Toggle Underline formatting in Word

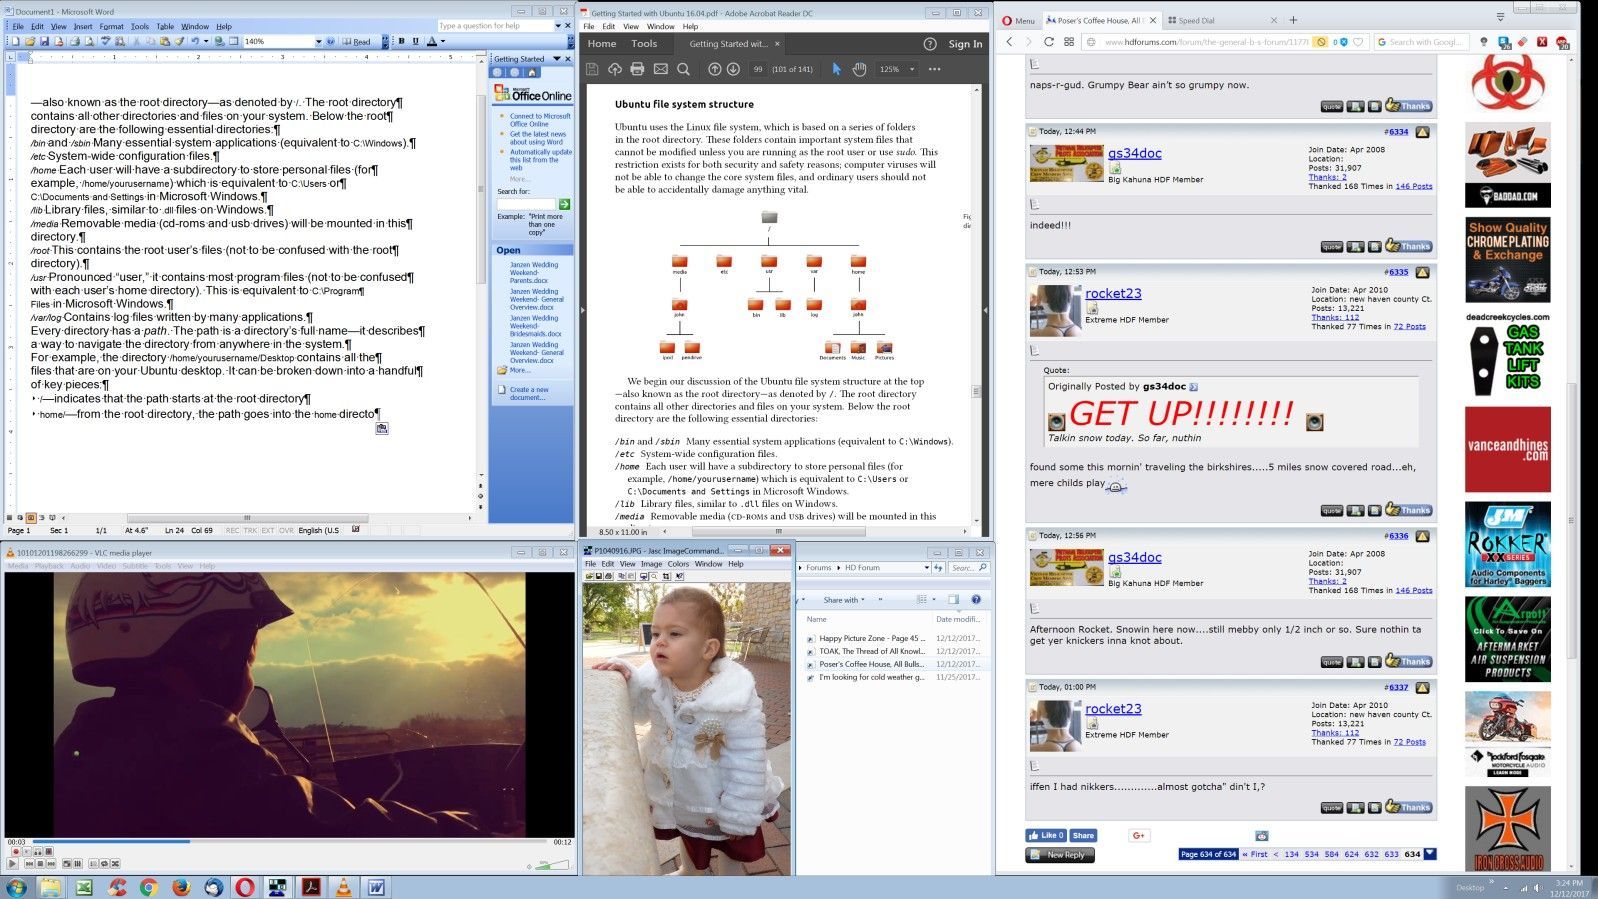pos(417,41)
